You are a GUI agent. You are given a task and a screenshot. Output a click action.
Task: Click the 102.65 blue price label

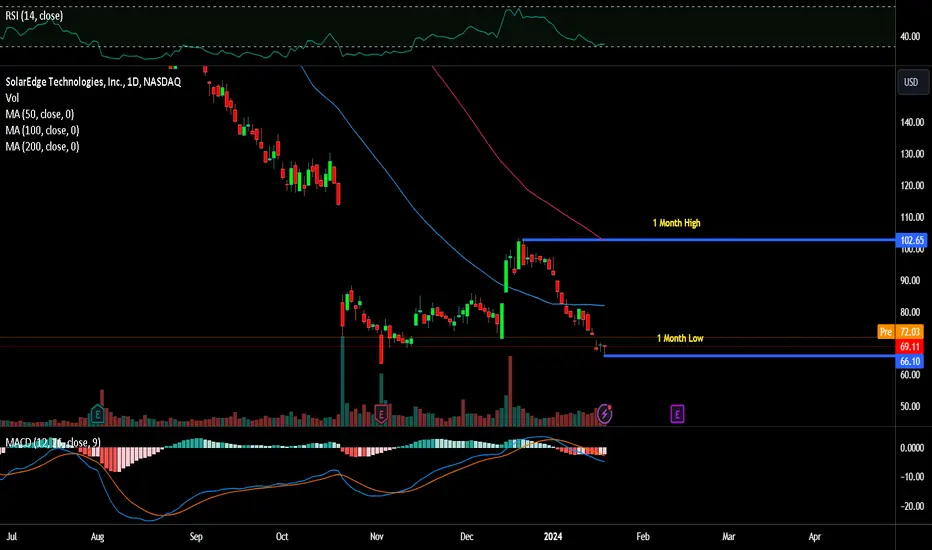click(911, 240)
